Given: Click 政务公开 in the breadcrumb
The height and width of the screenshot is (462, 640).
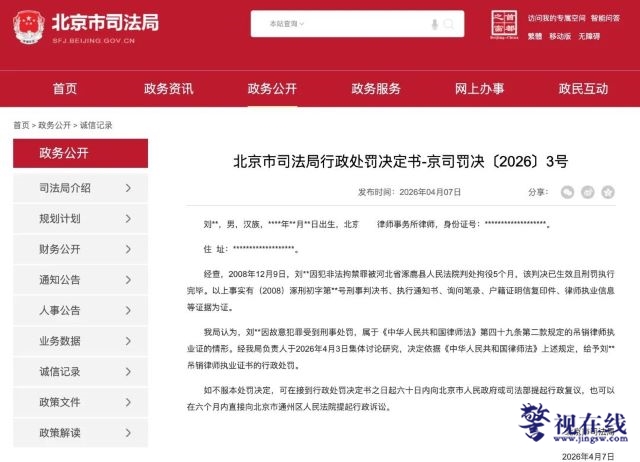Looking at the screenshot, I should point(54,125).
